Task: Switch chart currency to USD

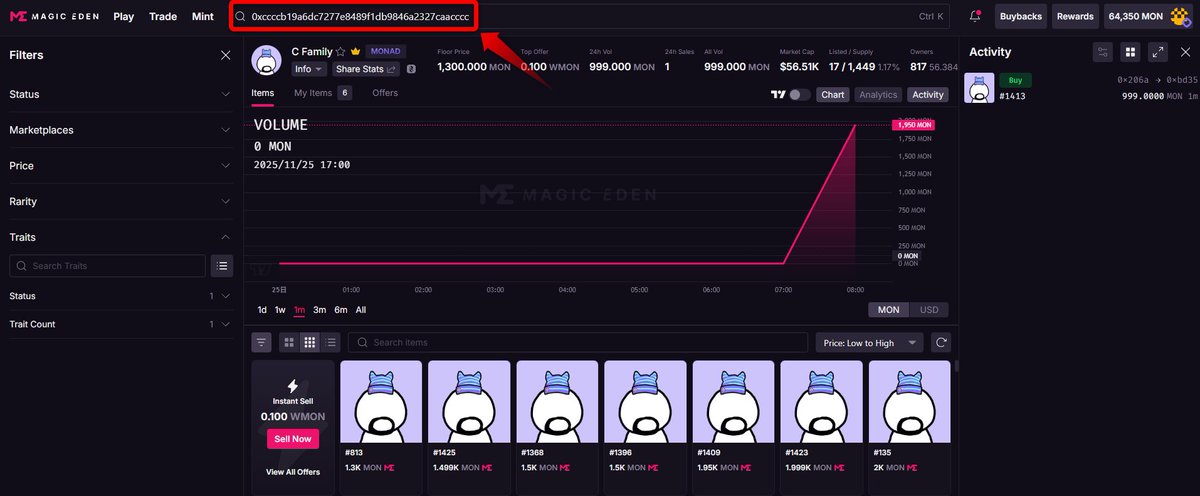Action: (x=929, y=310)
